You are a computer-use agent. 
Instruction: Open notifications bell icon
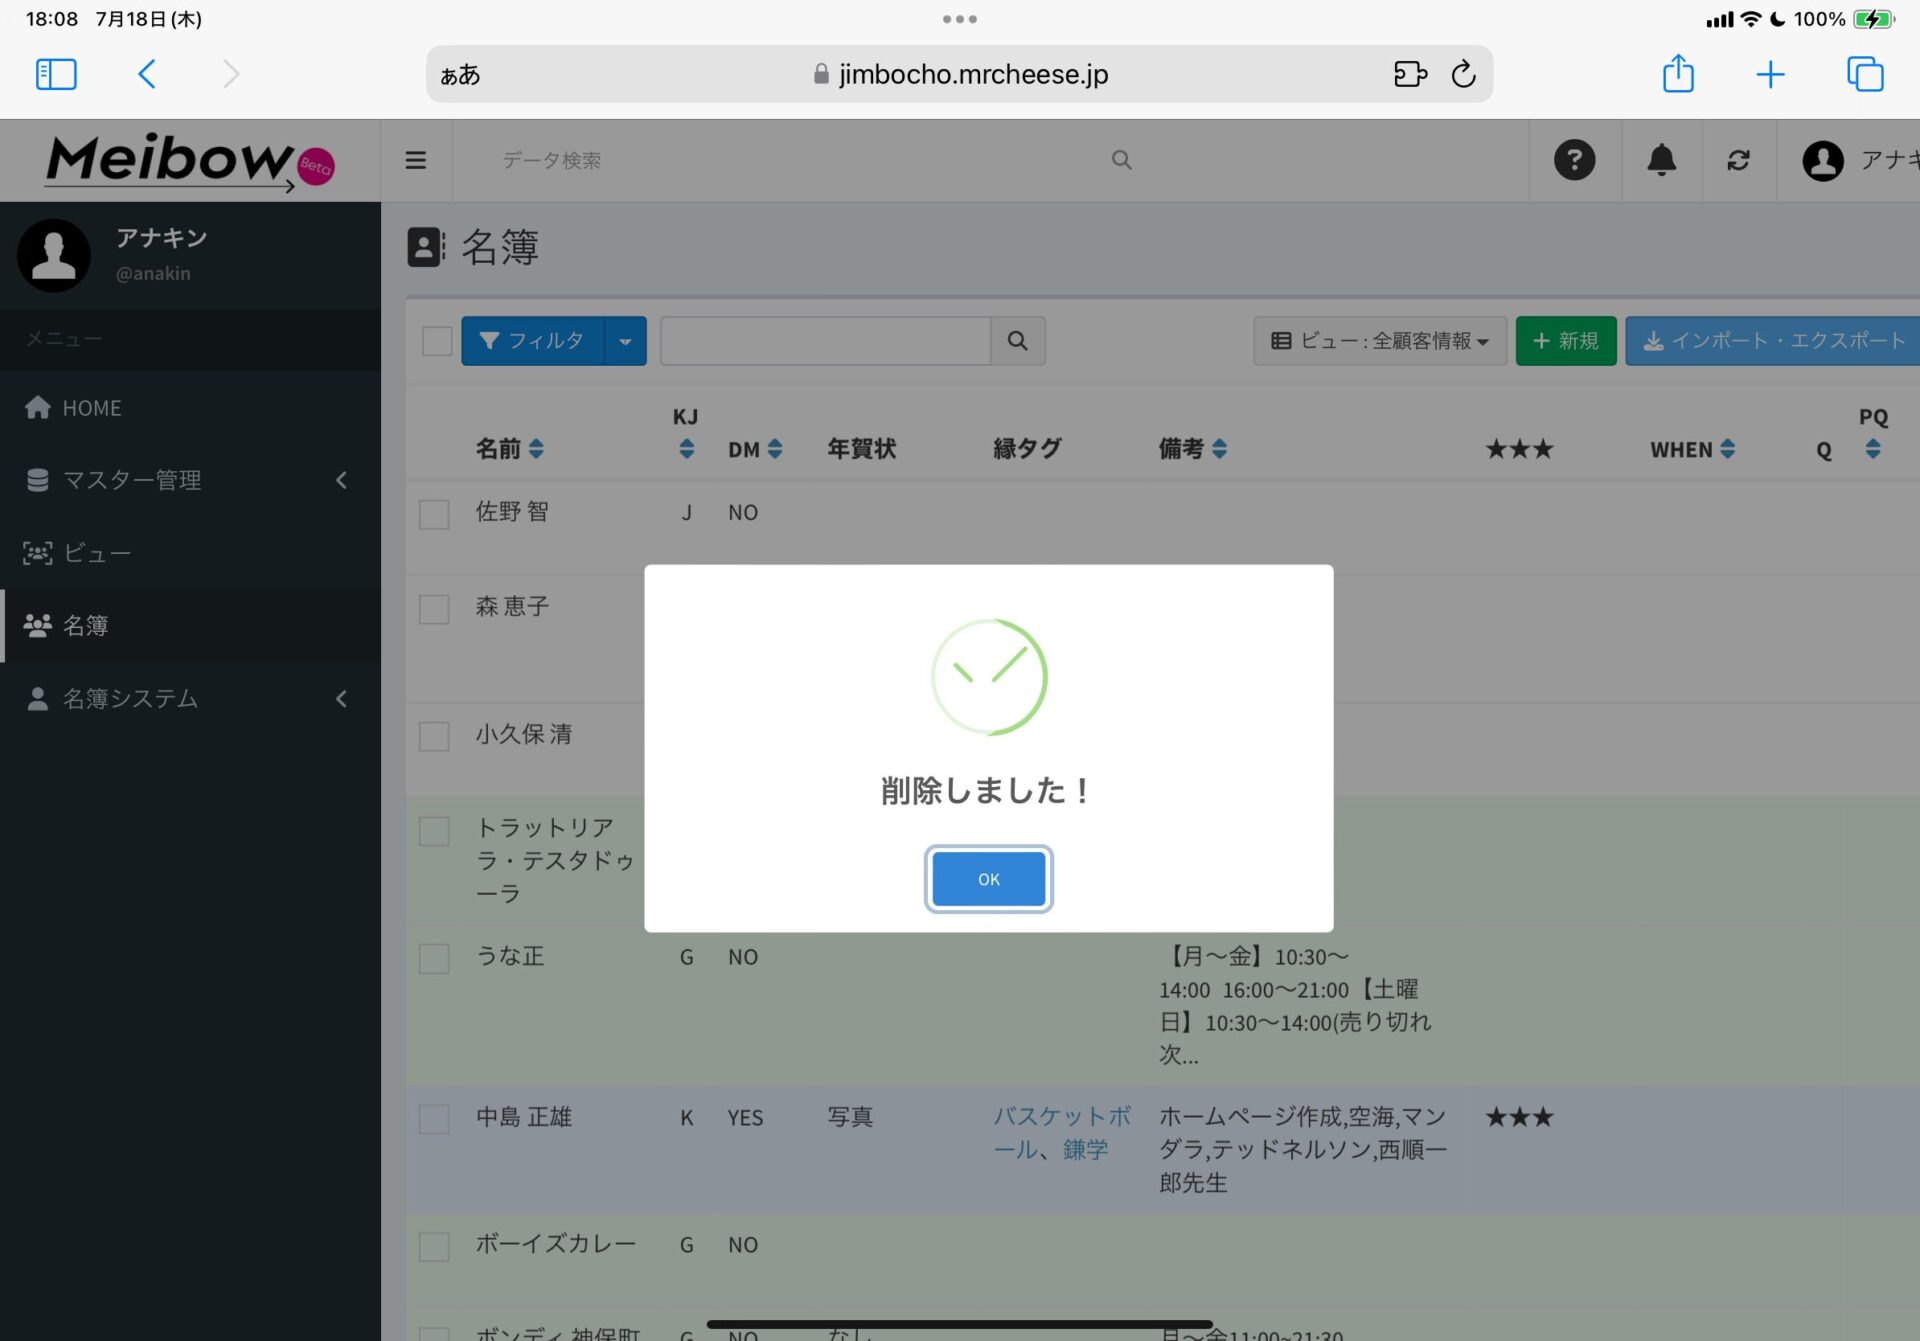[x=1661, y=160]
